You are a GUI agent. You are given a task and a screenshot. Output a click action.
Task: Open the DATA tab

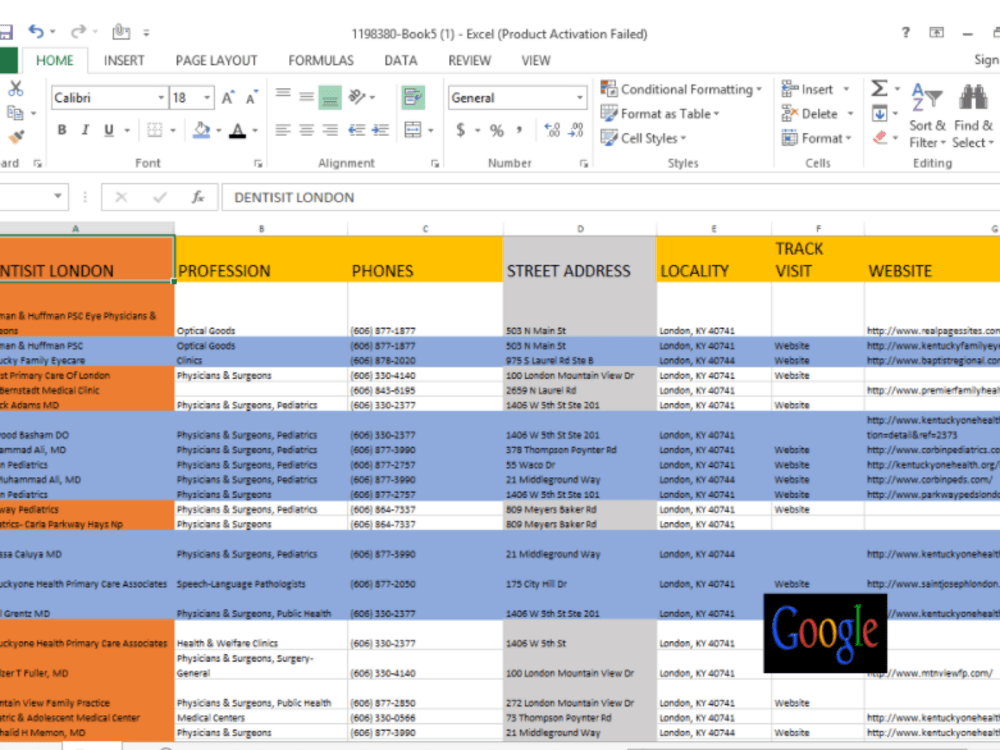(401, 61)
